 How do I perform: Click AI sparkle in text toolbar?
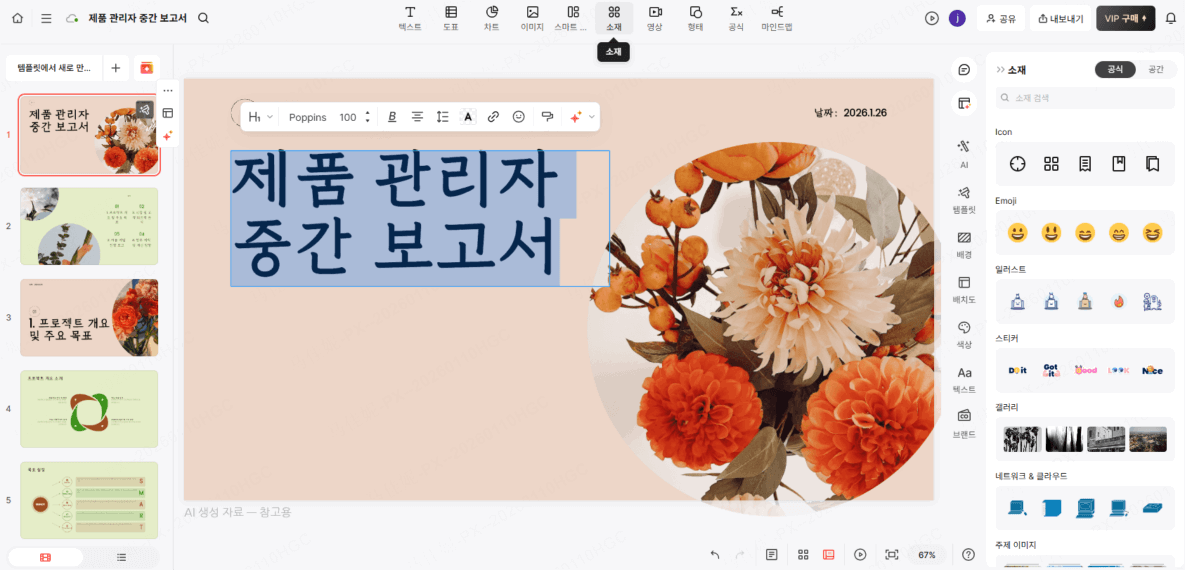576,117
